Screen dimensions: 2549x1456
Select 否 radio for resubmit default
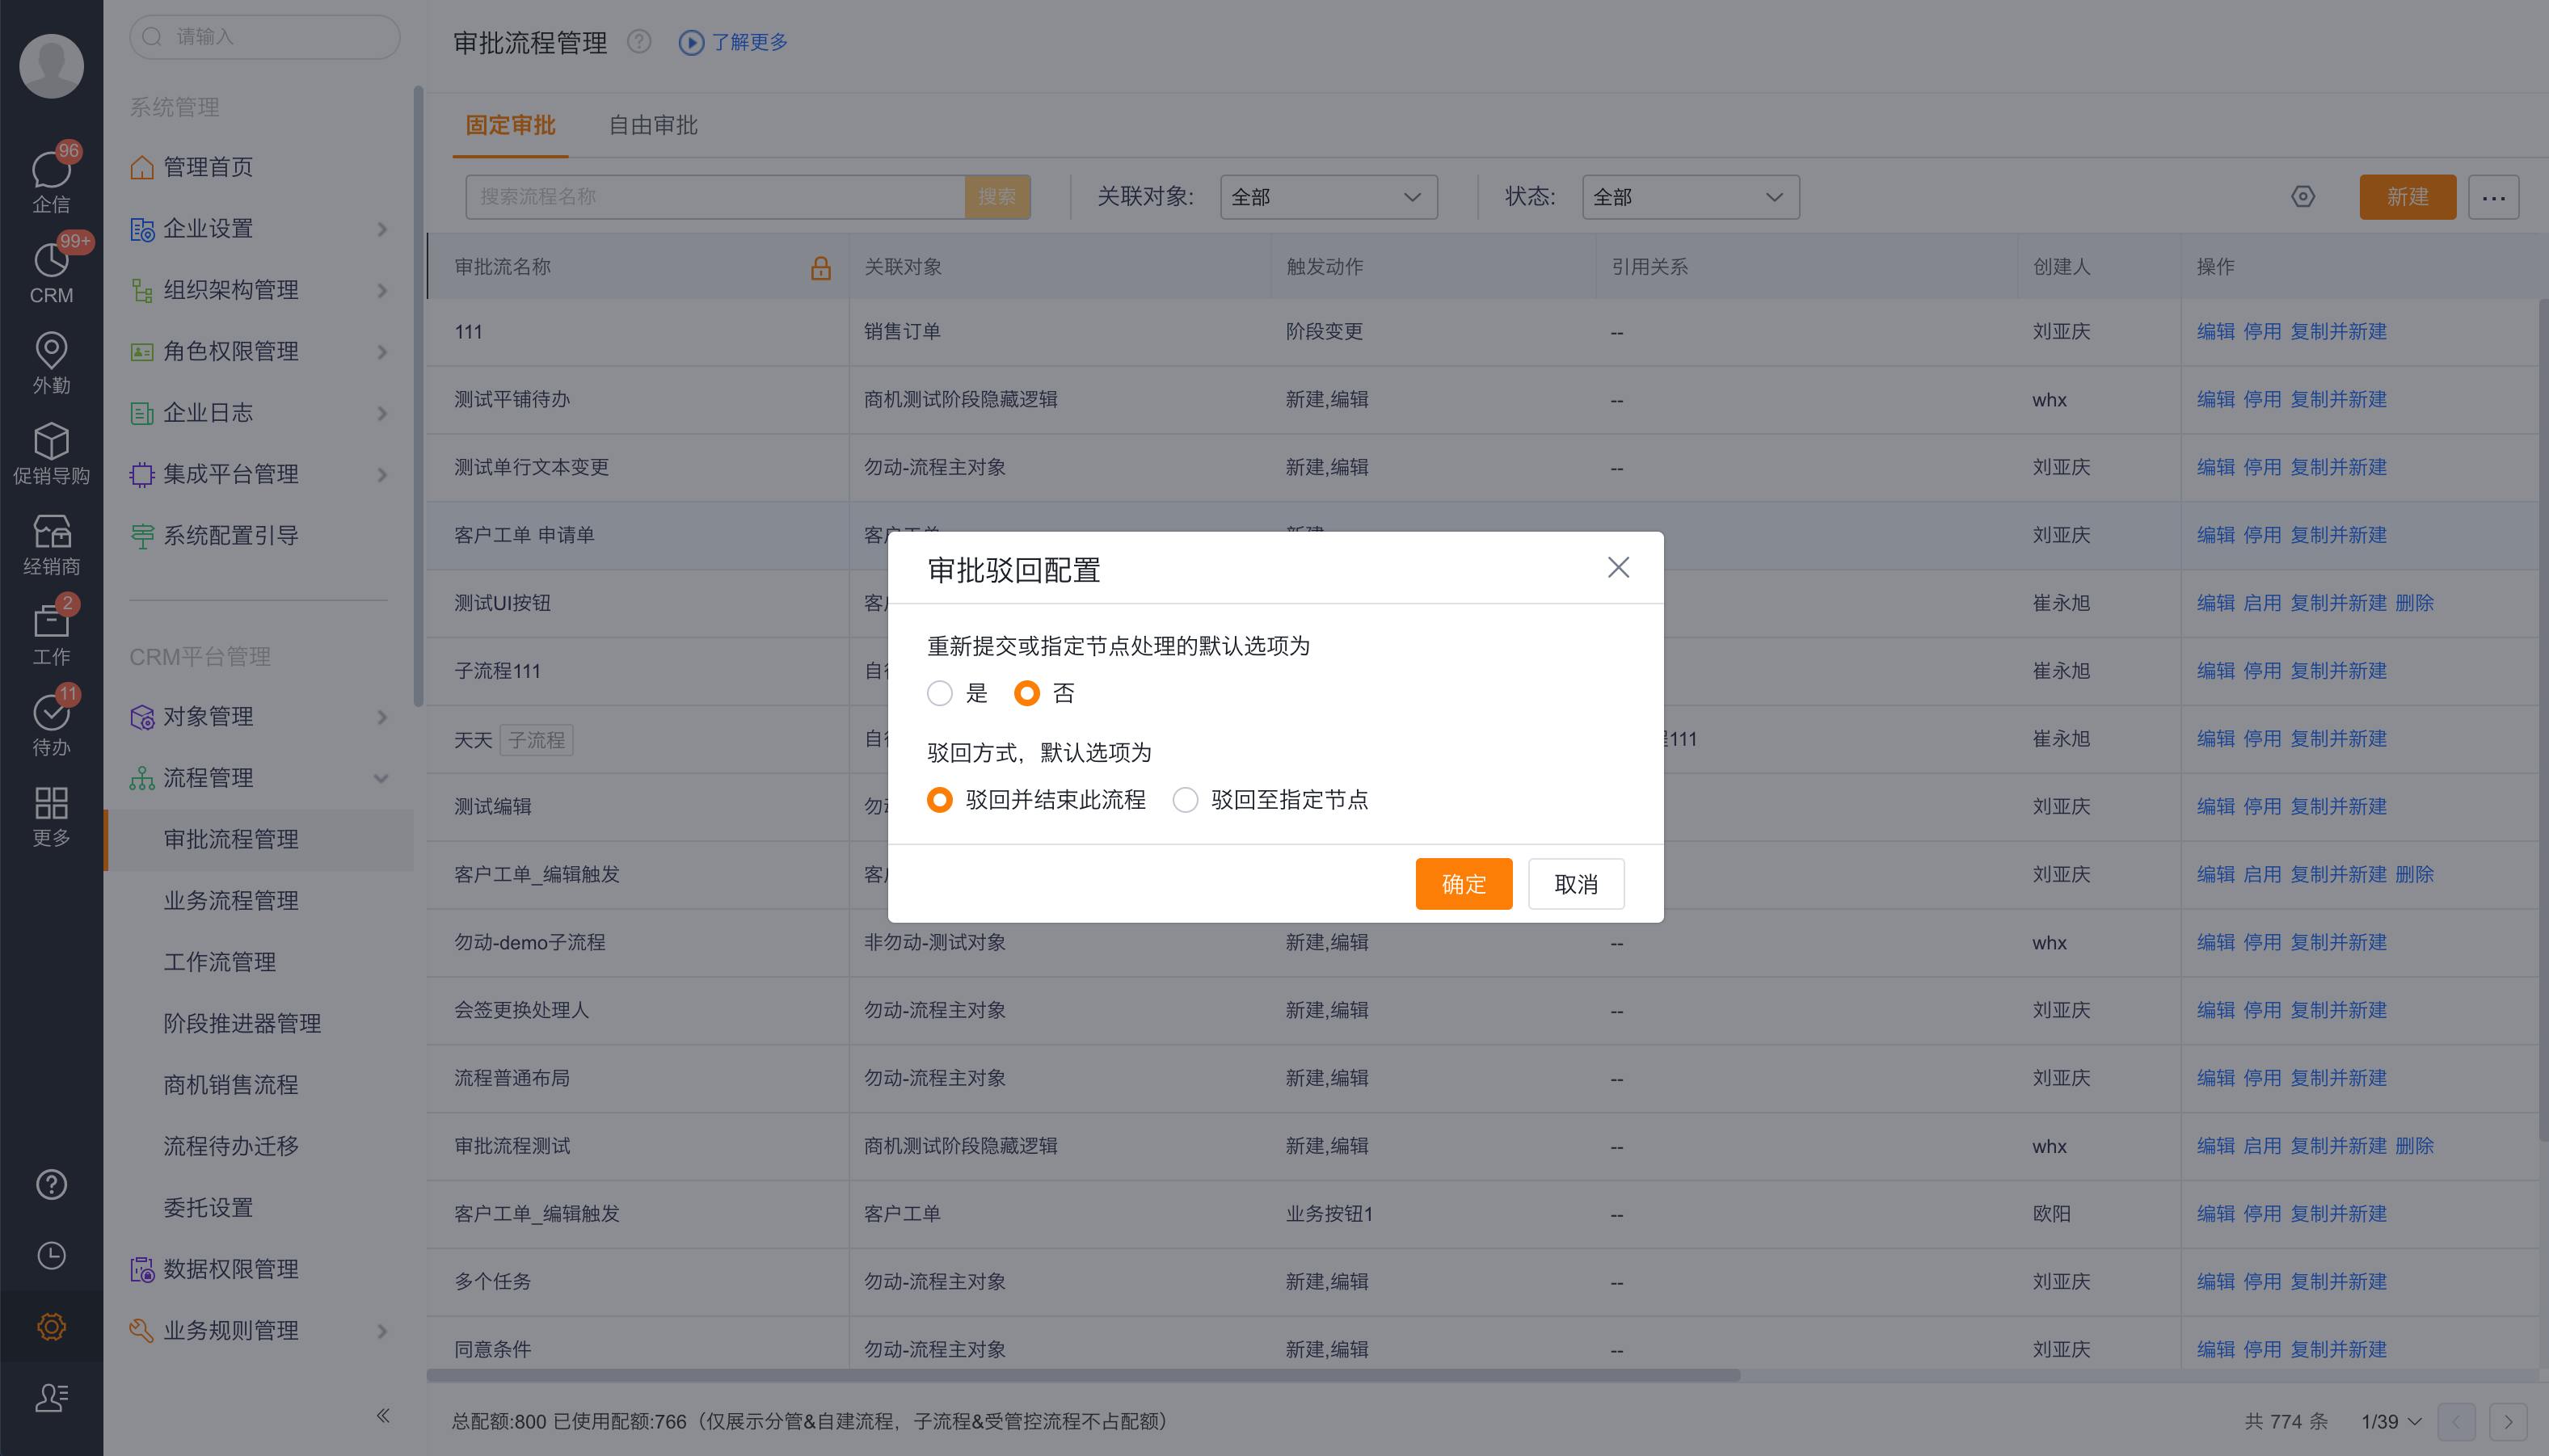coord(1027,693)
